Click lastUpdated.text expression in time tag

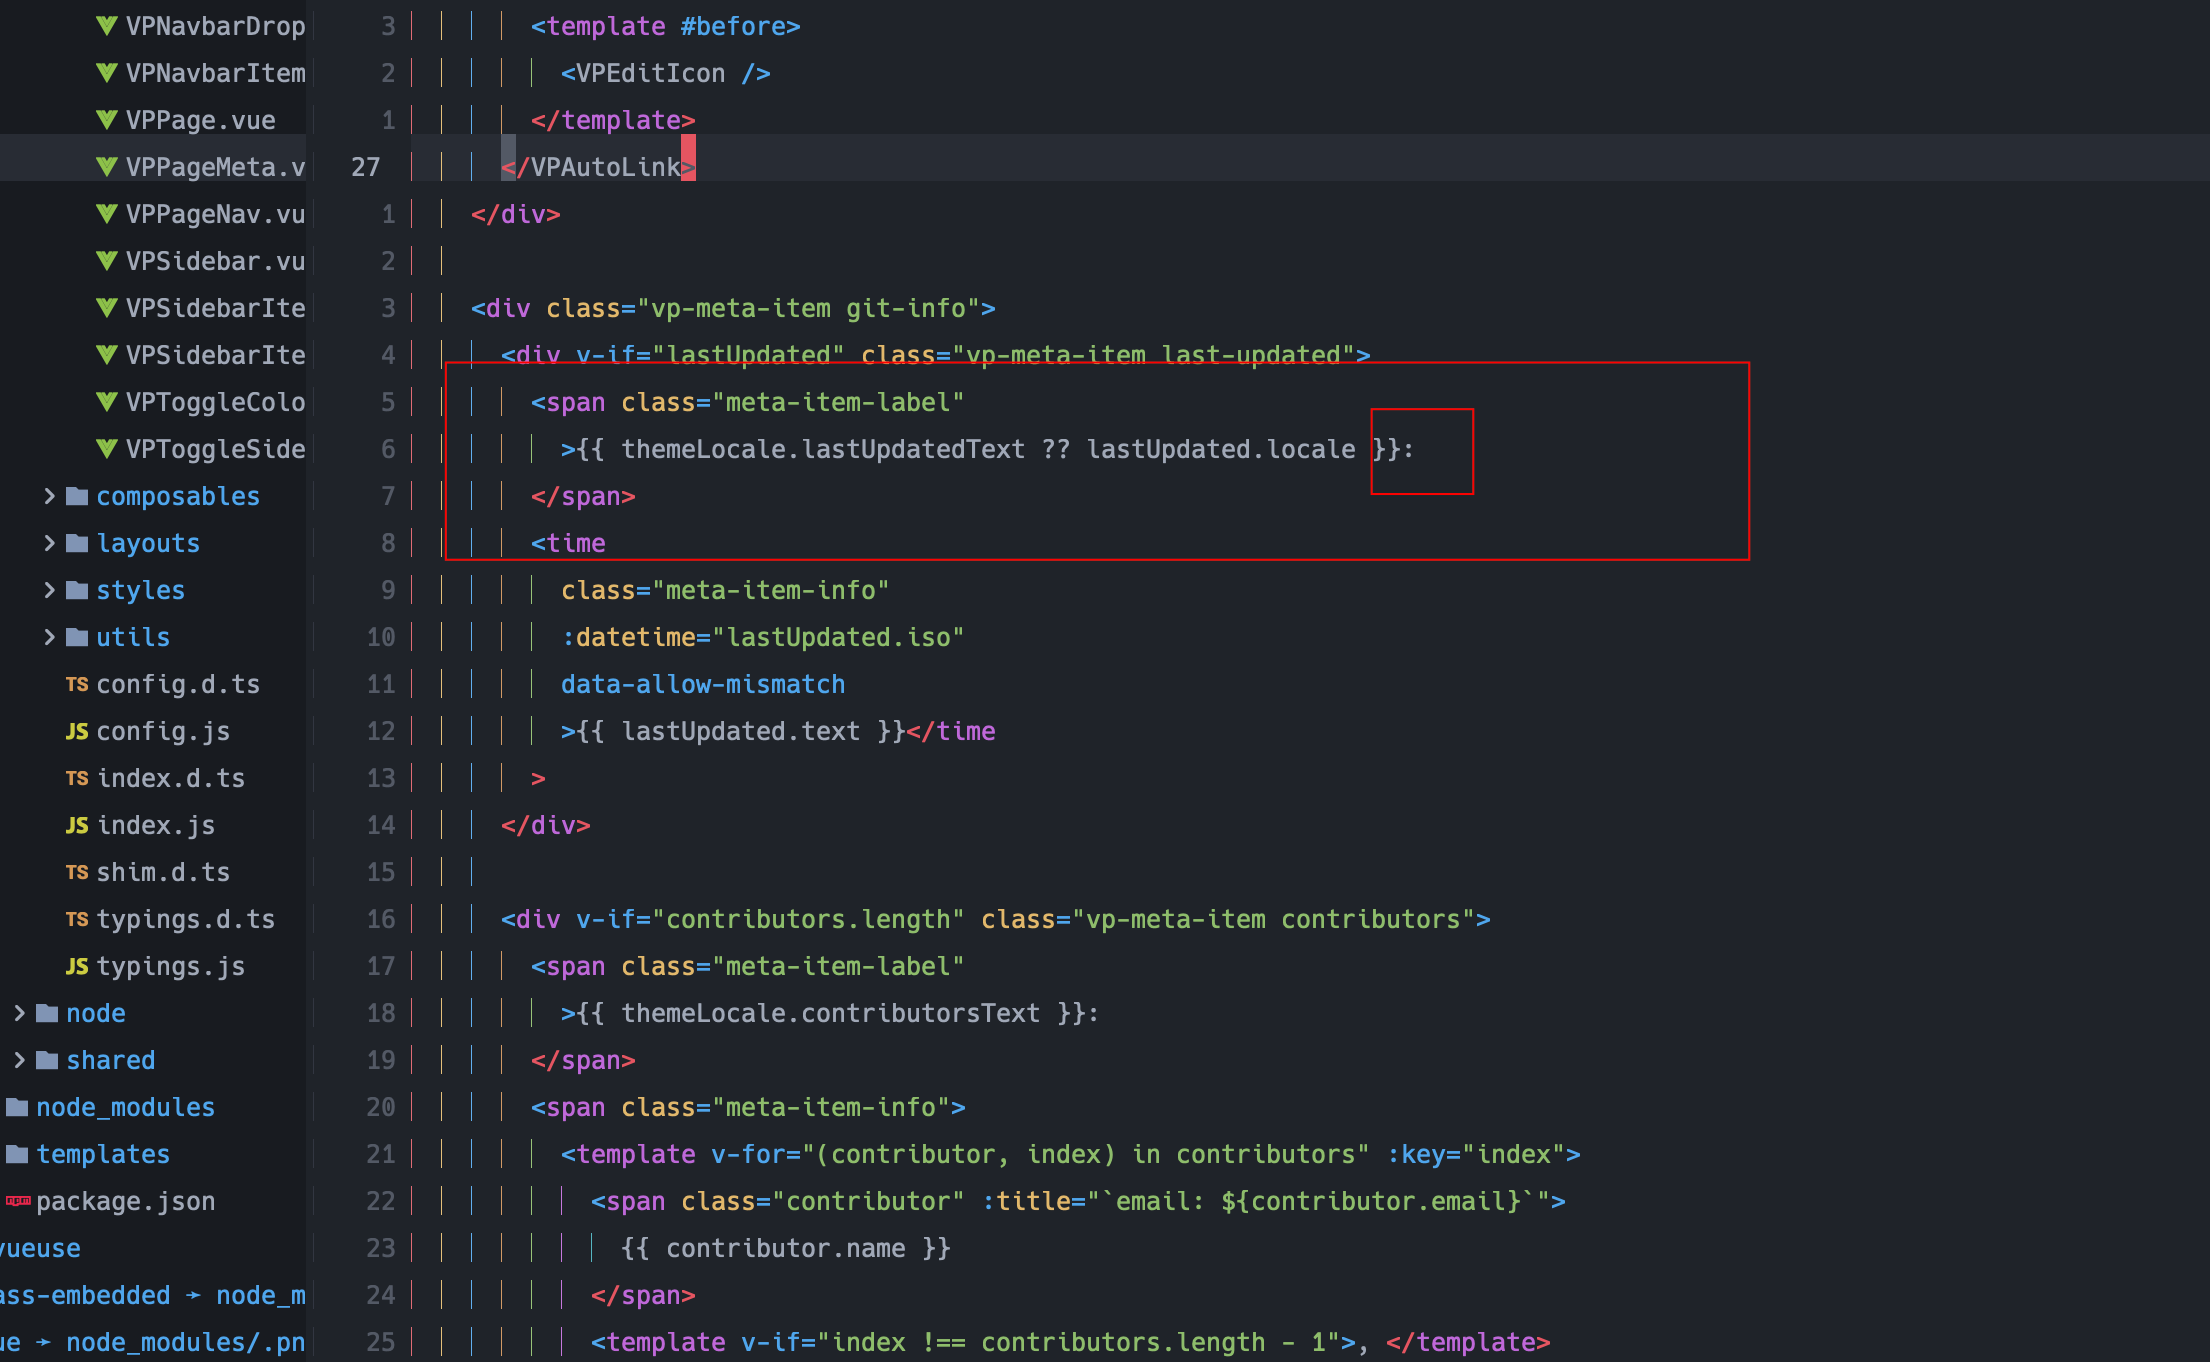[740, 731]
